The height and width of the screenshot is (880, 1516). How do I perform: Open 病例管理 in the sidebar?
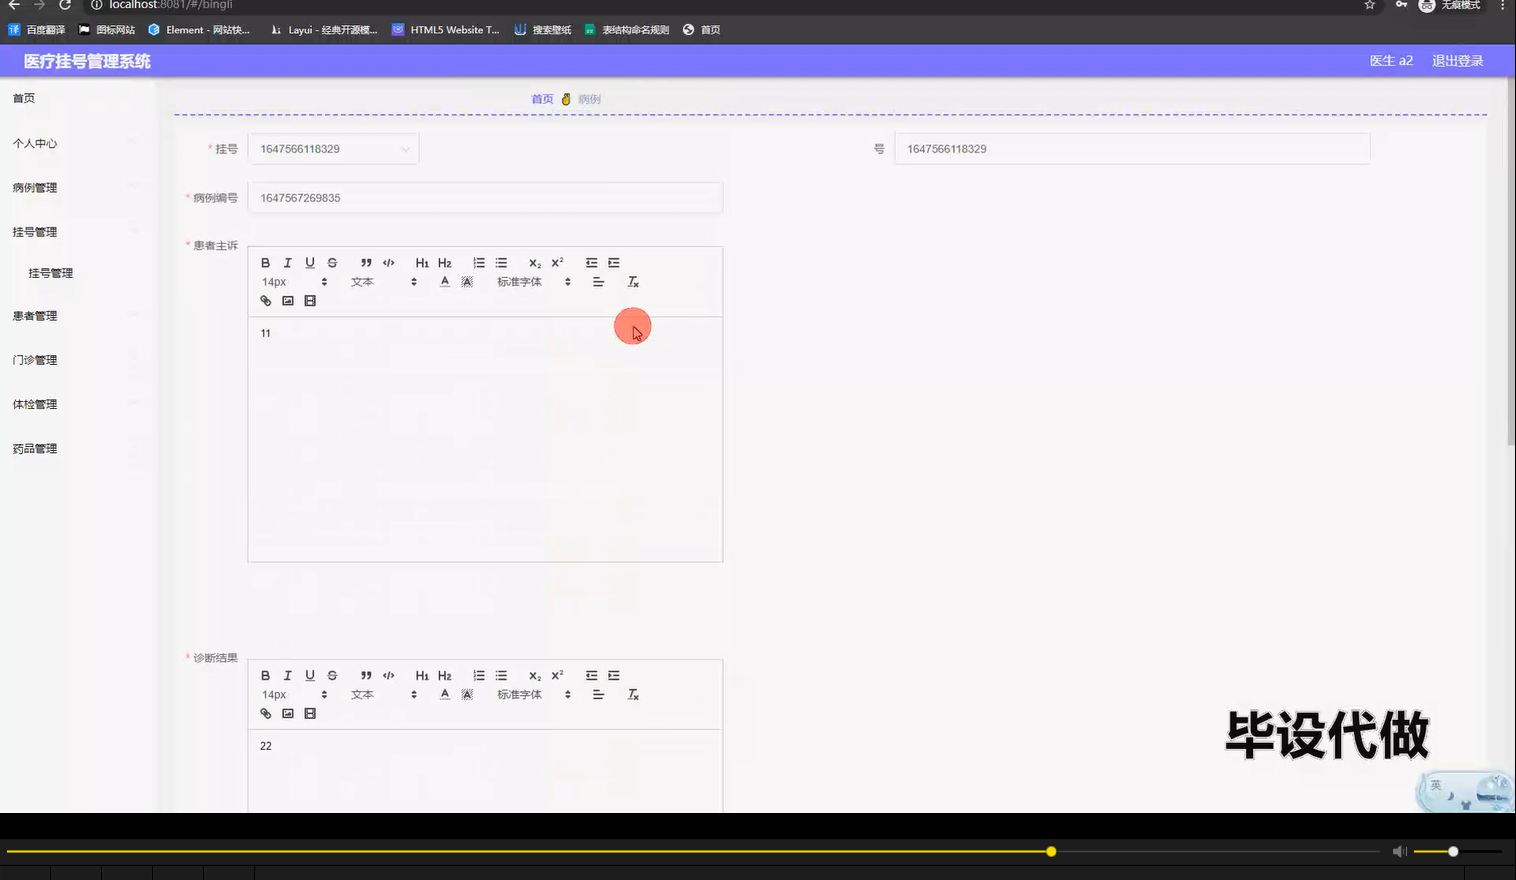point(35,188)
